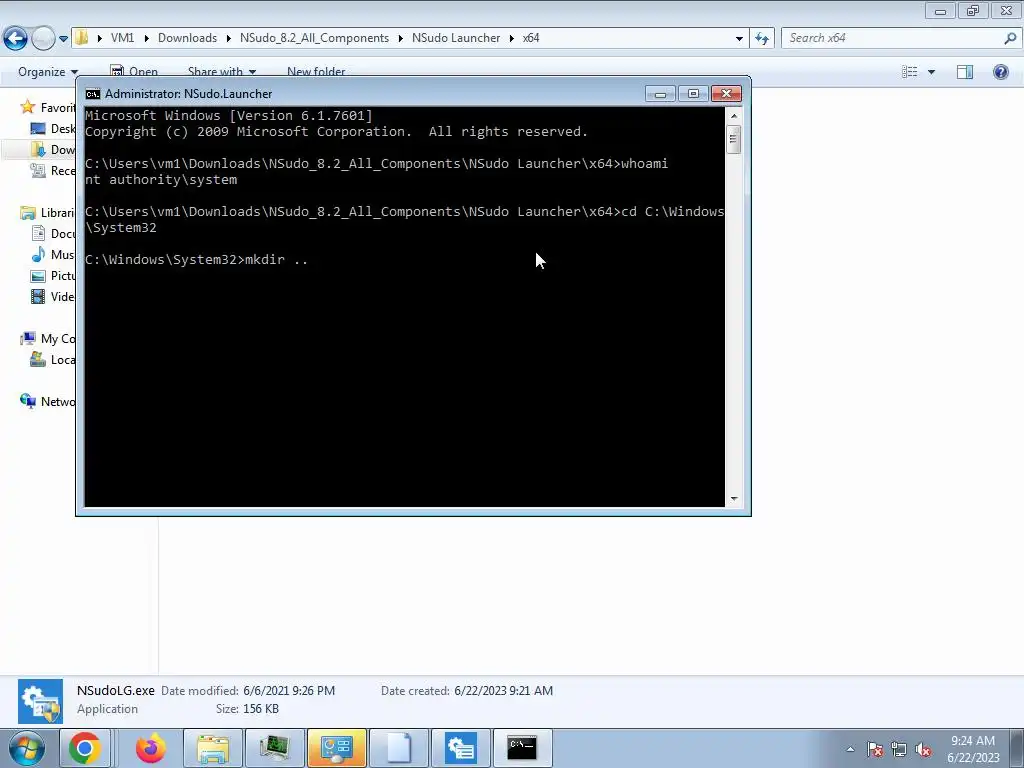Select Downloads in the navigation pane

coord(53,150)
